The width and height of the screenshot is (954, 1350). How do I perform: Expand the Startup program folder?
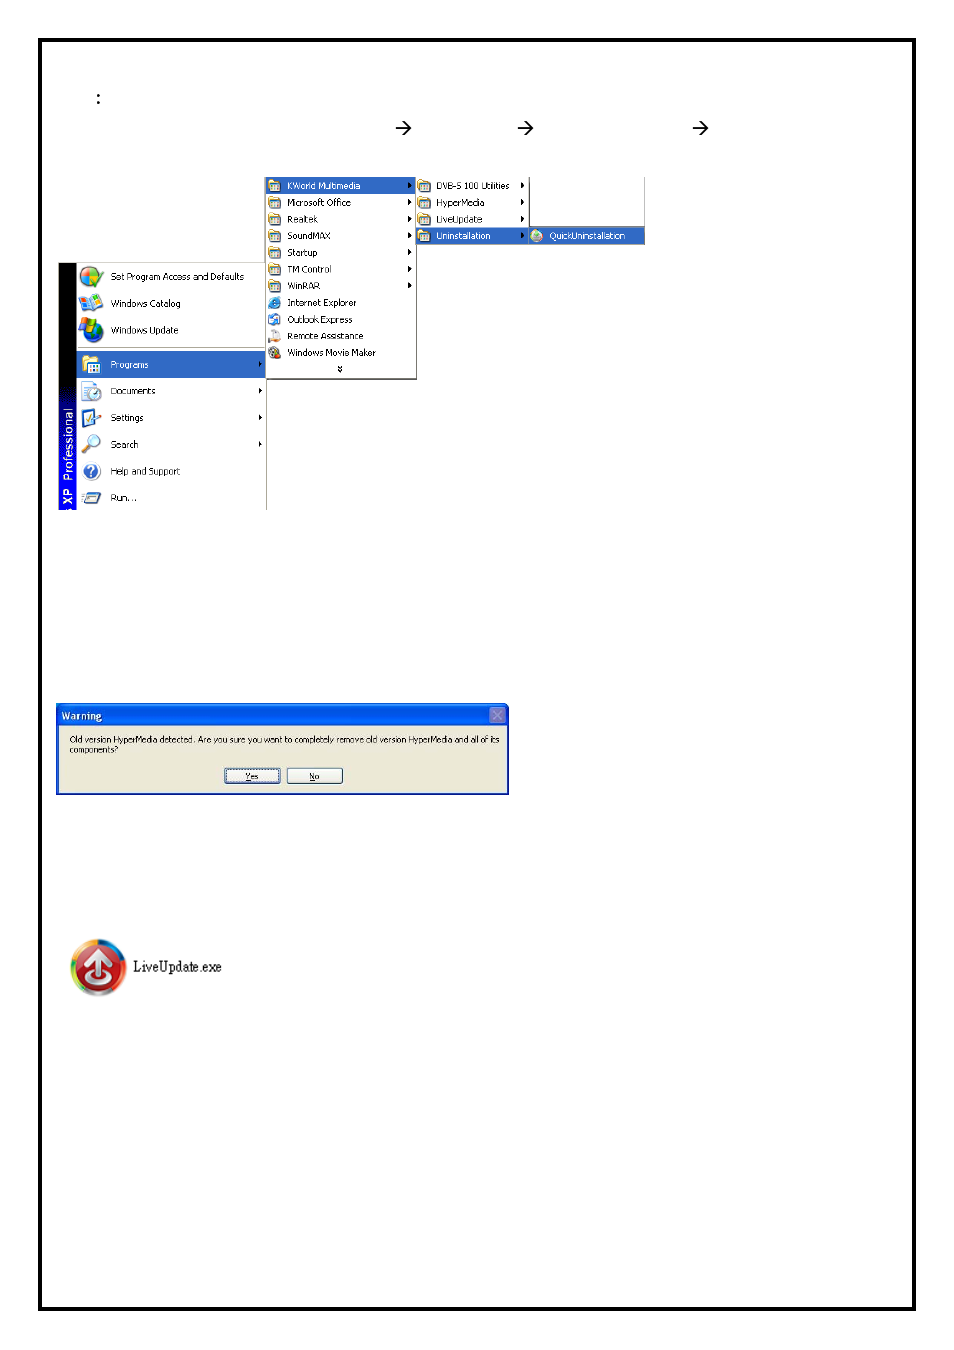coord(340,253)
